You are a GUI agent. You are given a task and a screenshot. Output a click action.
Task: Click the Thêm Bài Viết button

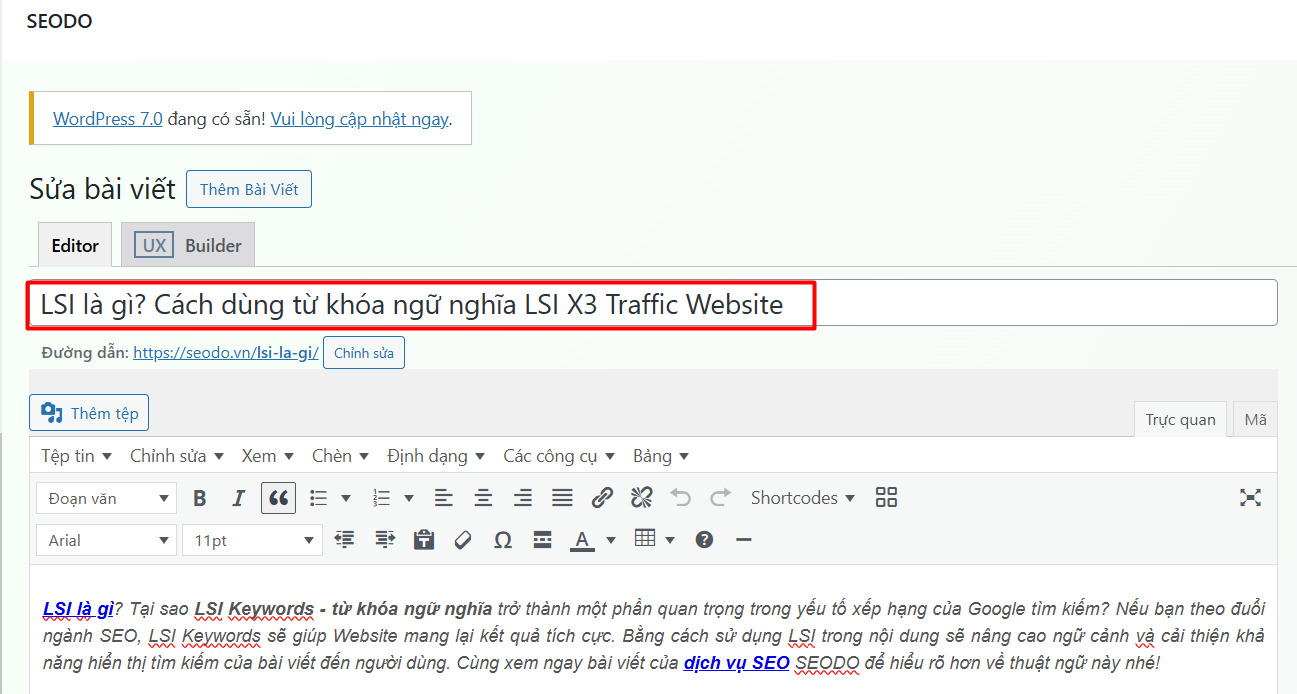(249, 189)
